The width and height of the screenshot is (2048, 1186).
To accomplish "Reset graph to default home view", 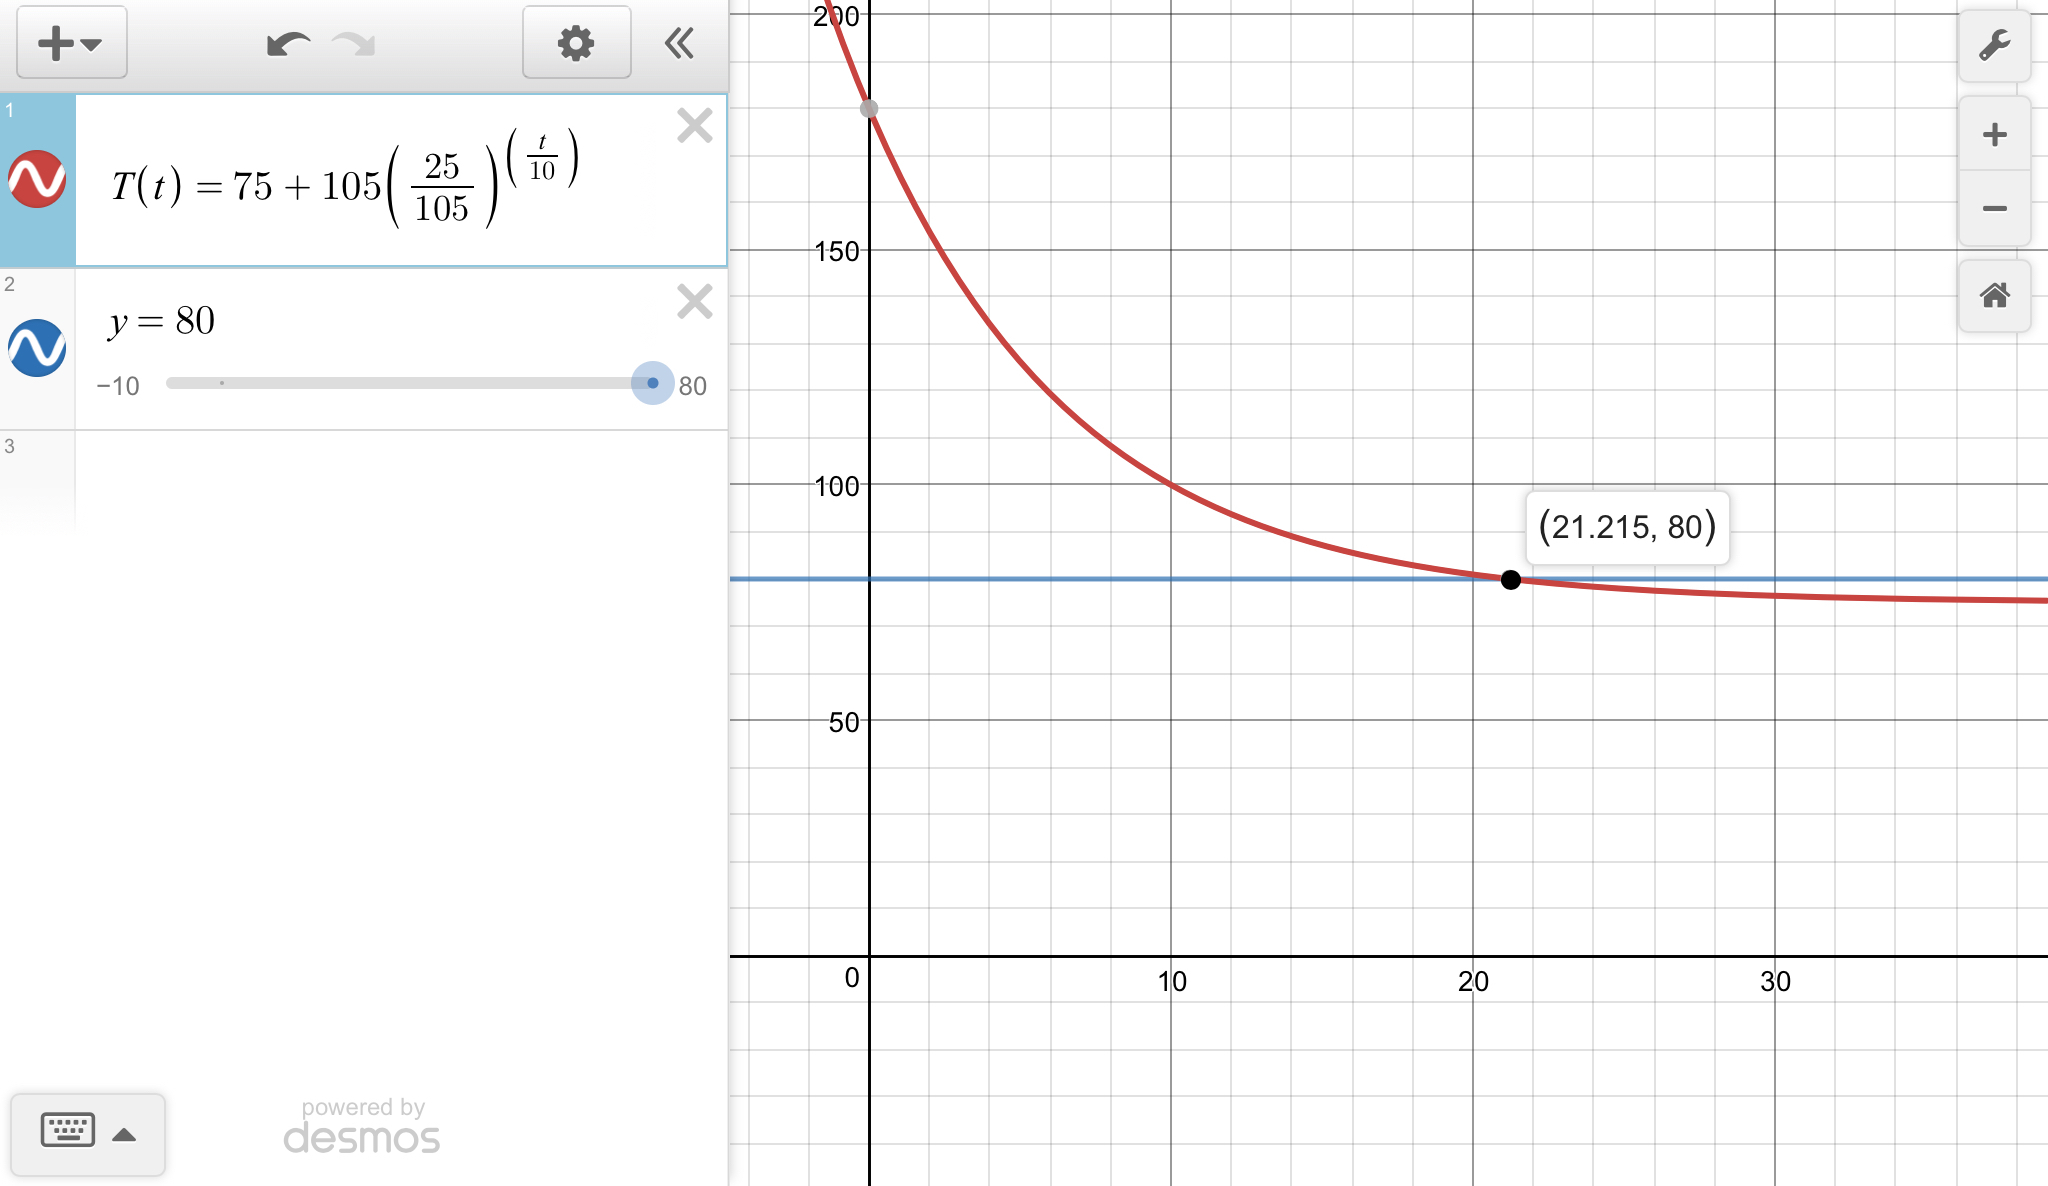I will point(1994,296).
